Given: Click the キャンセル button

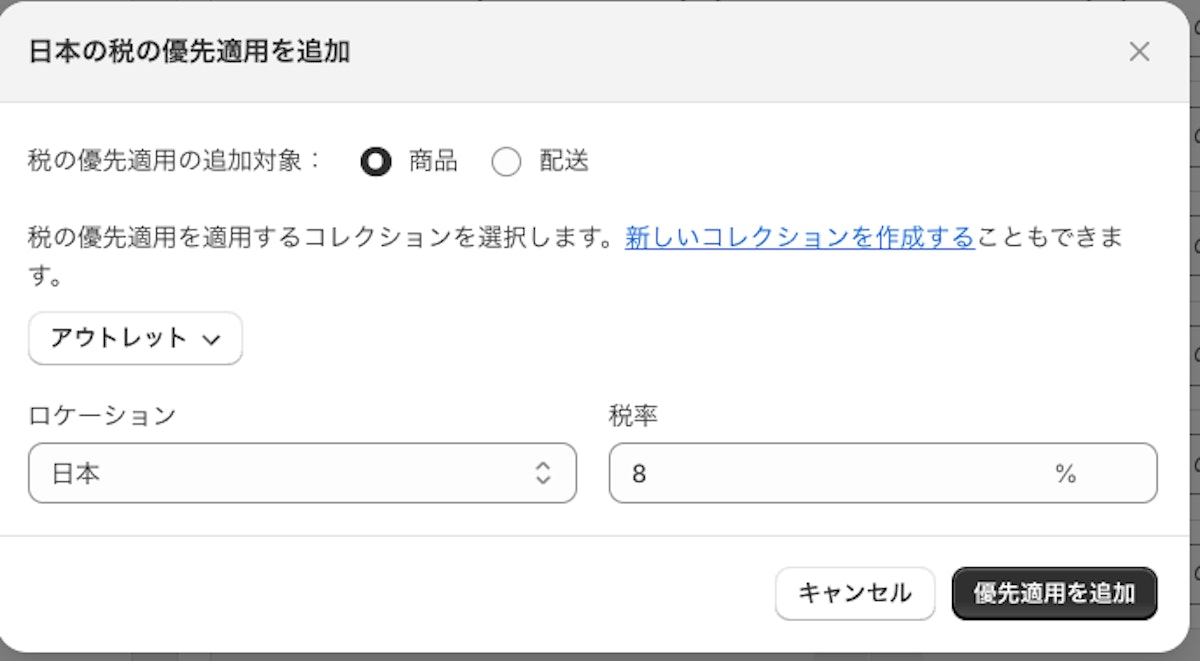Looking at the screenshot, I should [855, 592].
